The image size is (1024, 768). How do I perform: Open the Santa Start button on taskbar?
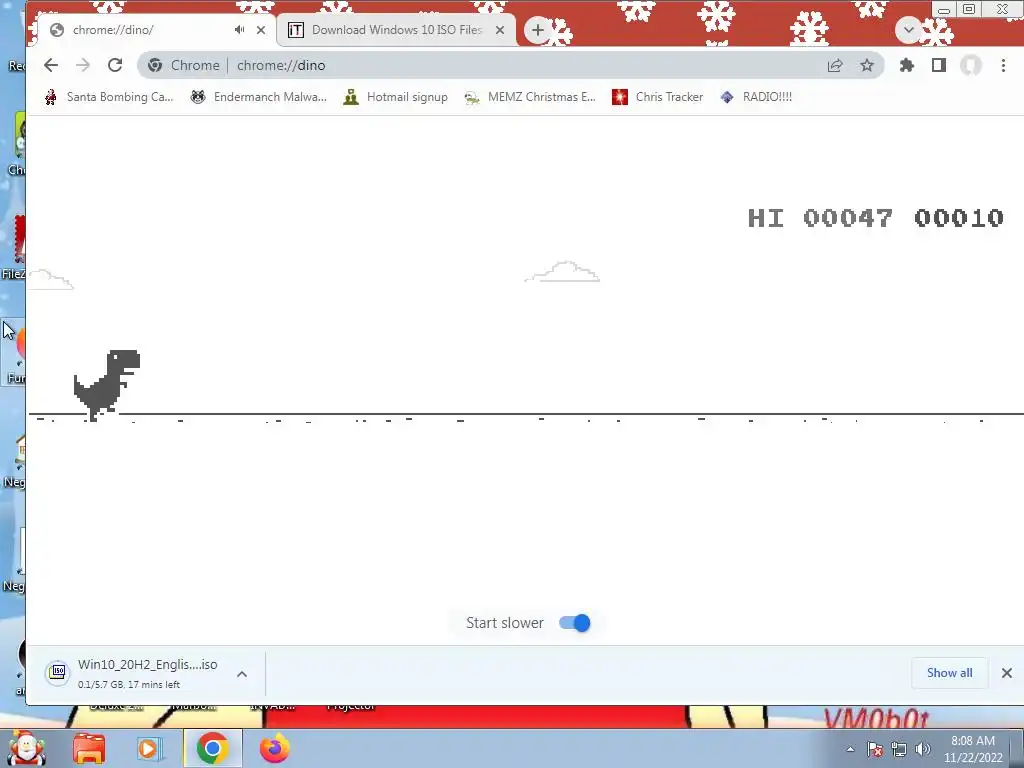(26, 748)
